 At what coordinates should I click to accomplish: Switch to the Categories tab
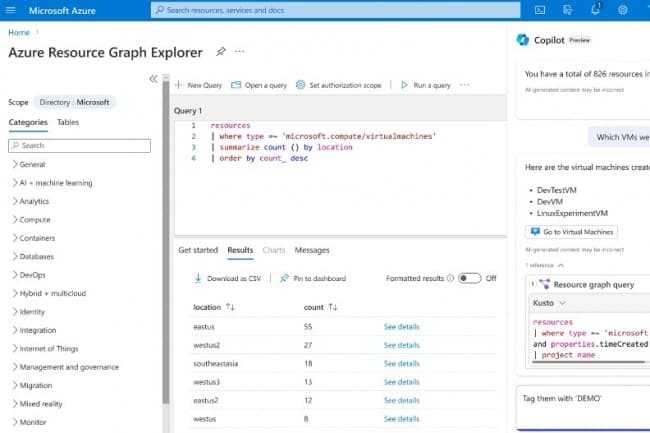click(x=28, y=122)
